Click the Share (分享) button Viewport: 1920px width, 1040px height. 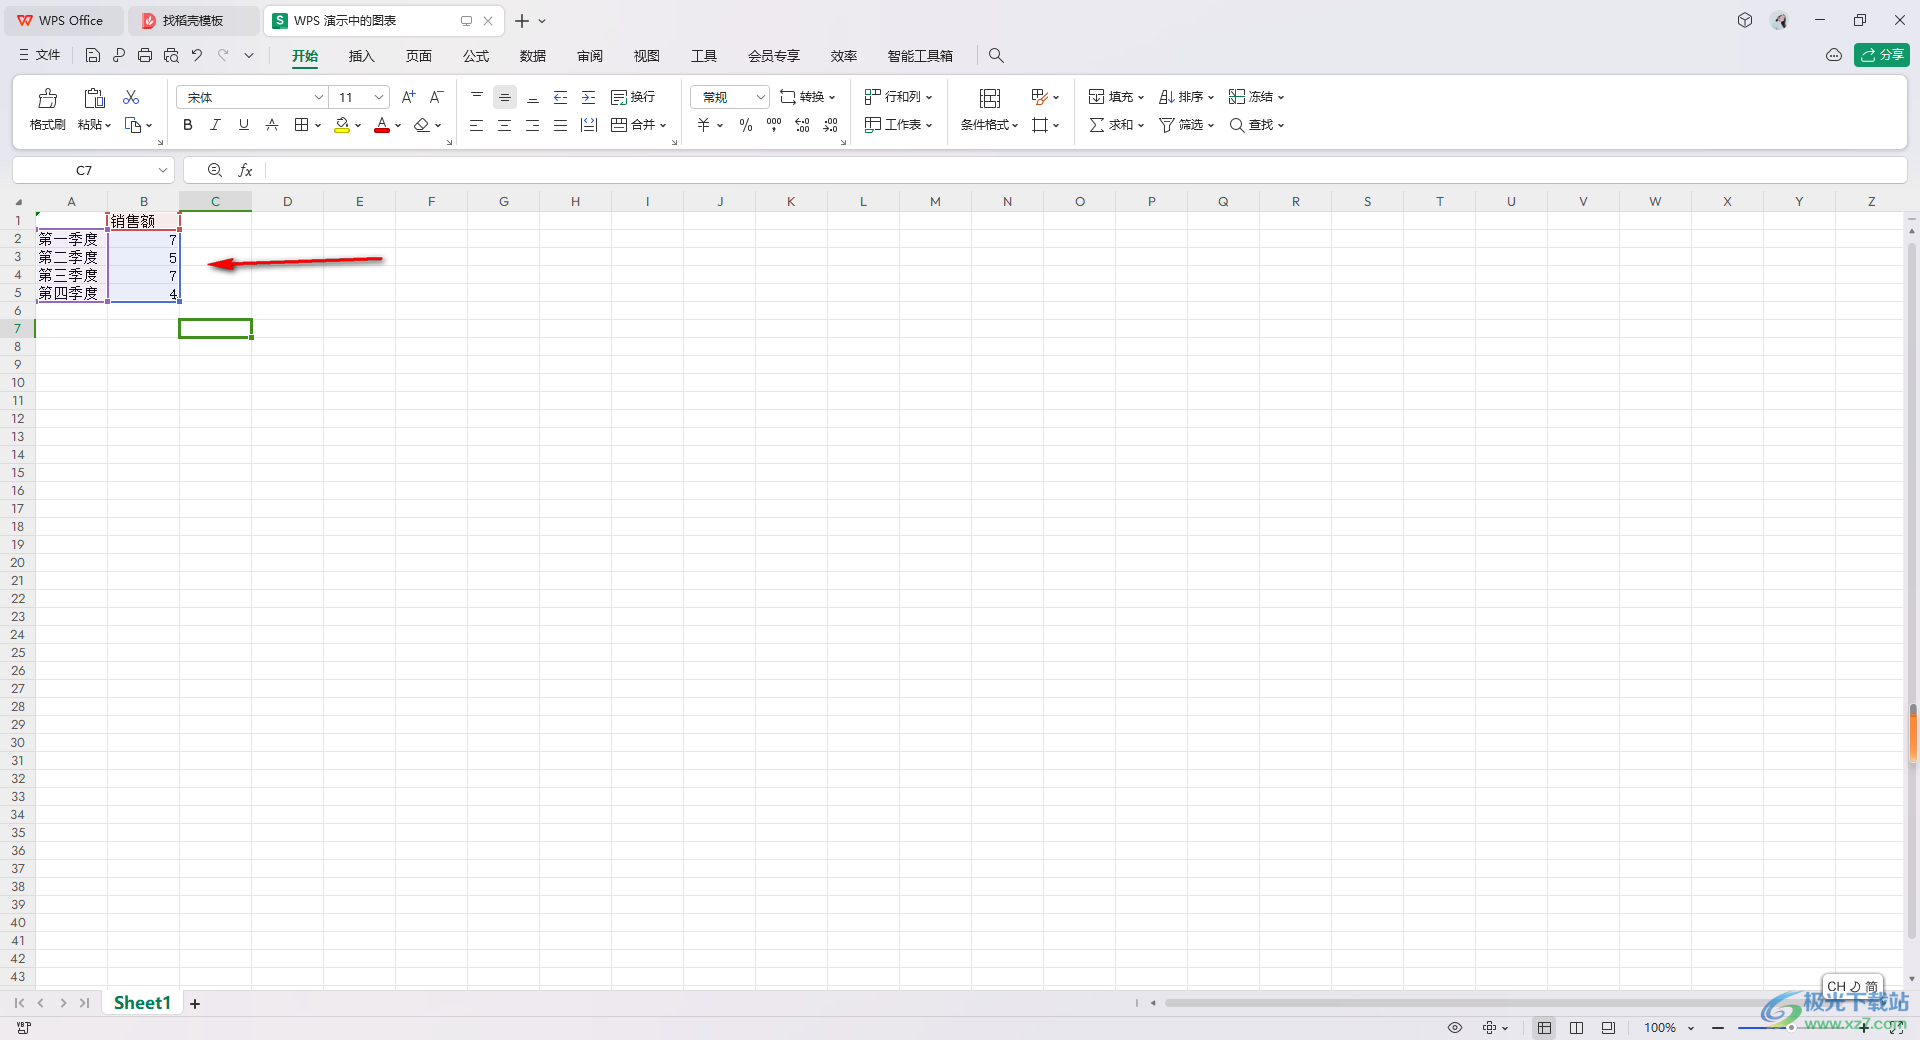pos(1881,55)
